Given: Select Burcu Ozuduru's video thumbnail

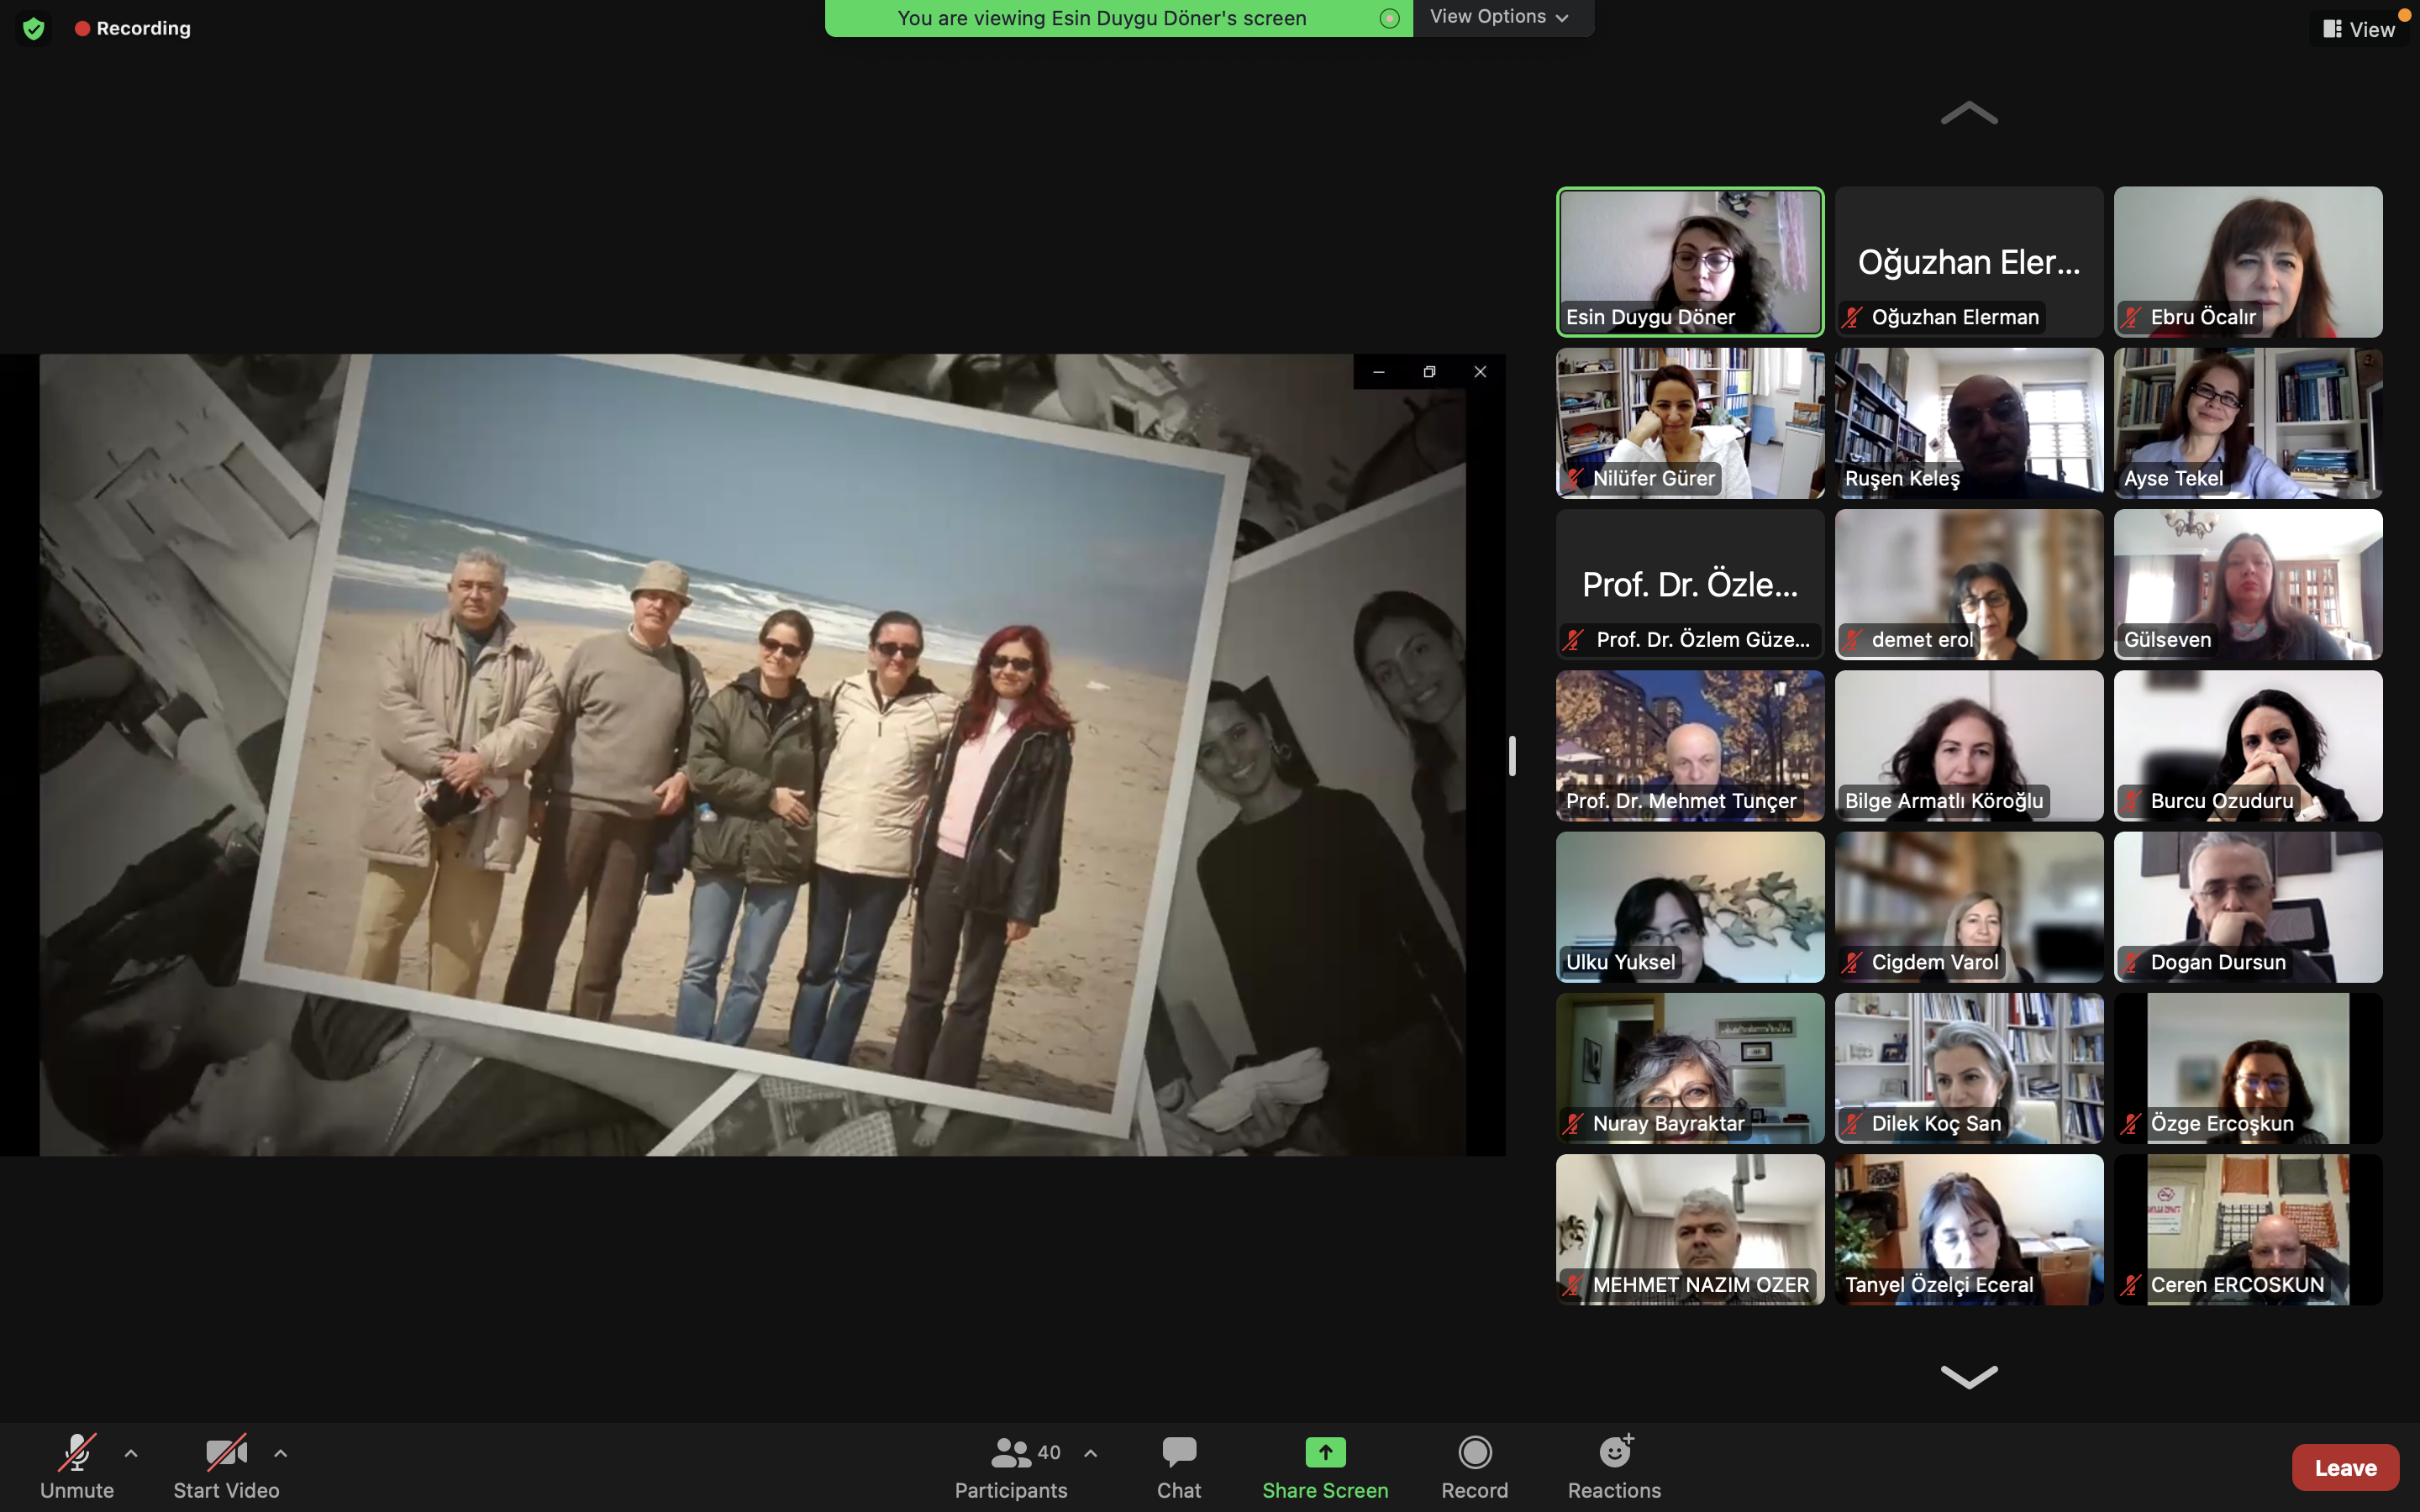Looking at the screenshot, I should click(x=2248, y=746).
